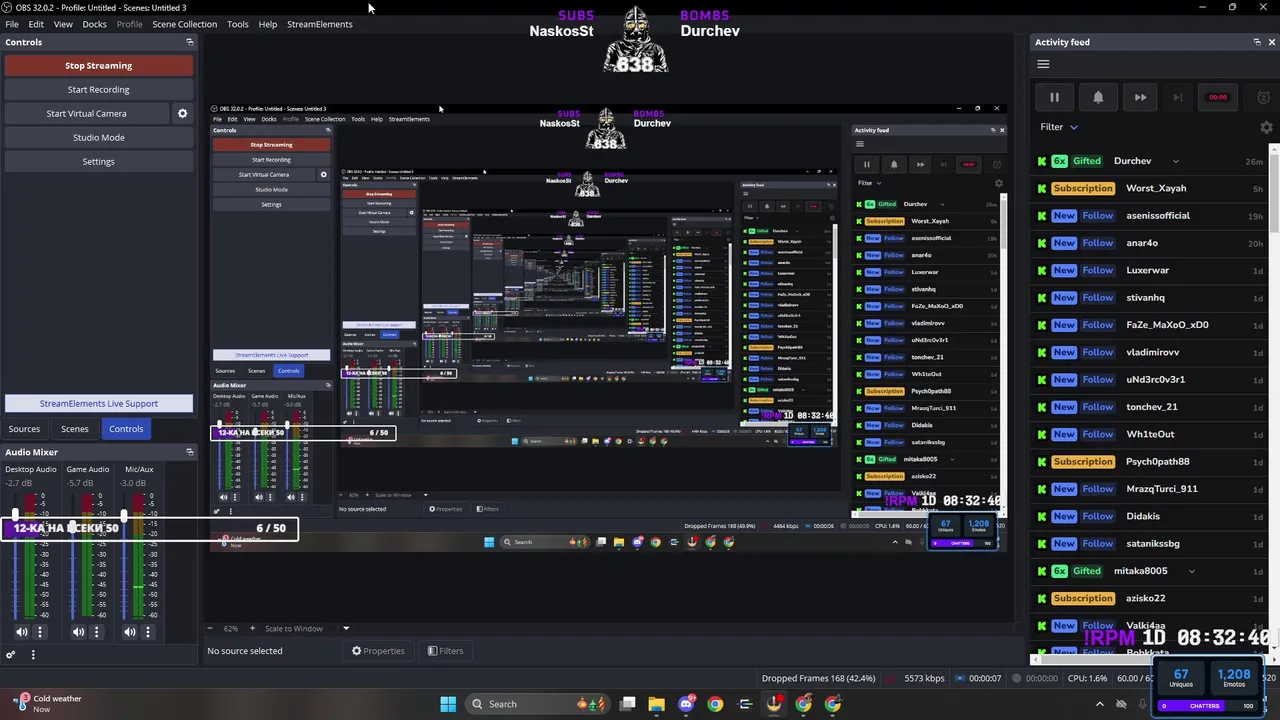Show hidden system tray icons
This screenshot has height=720, width=1280.
pyautogui.click(x=1099, y=704)
